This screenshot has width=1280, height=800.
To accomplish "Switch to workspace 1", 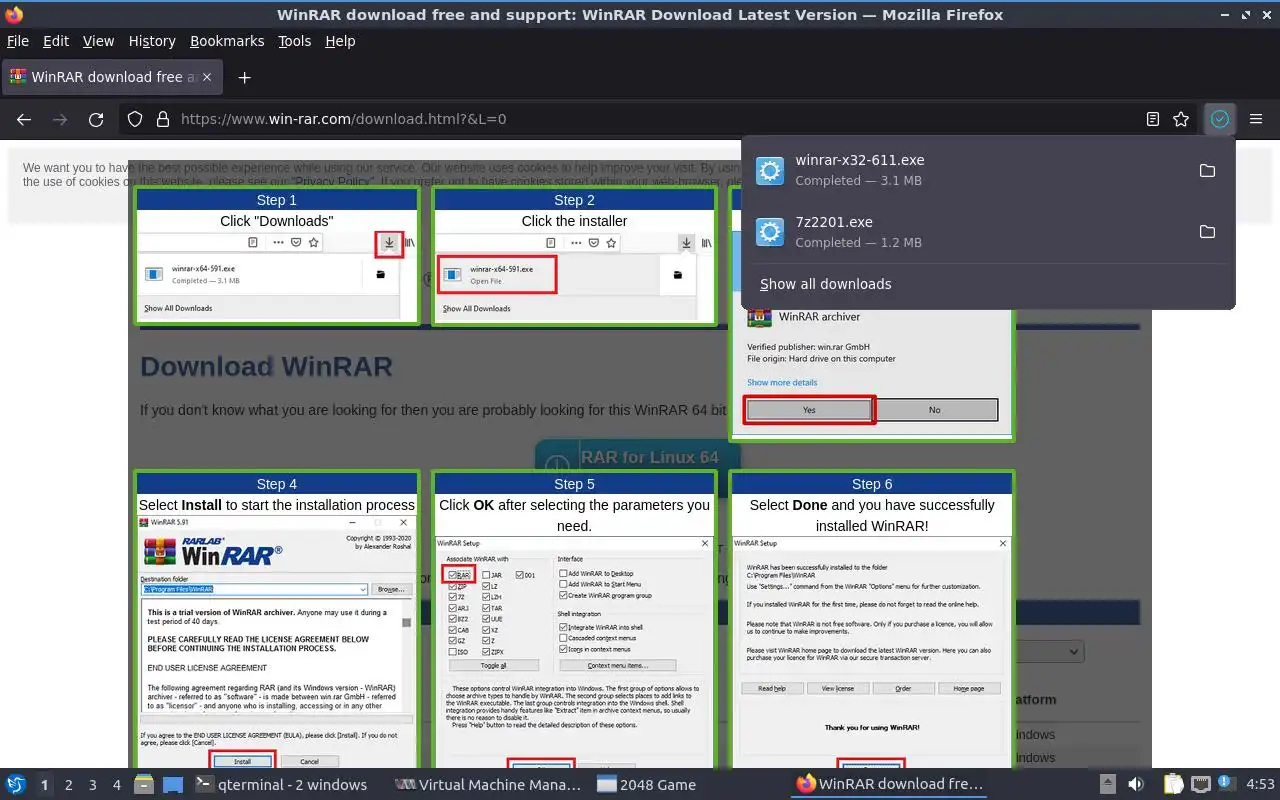I will click(44, 785).
